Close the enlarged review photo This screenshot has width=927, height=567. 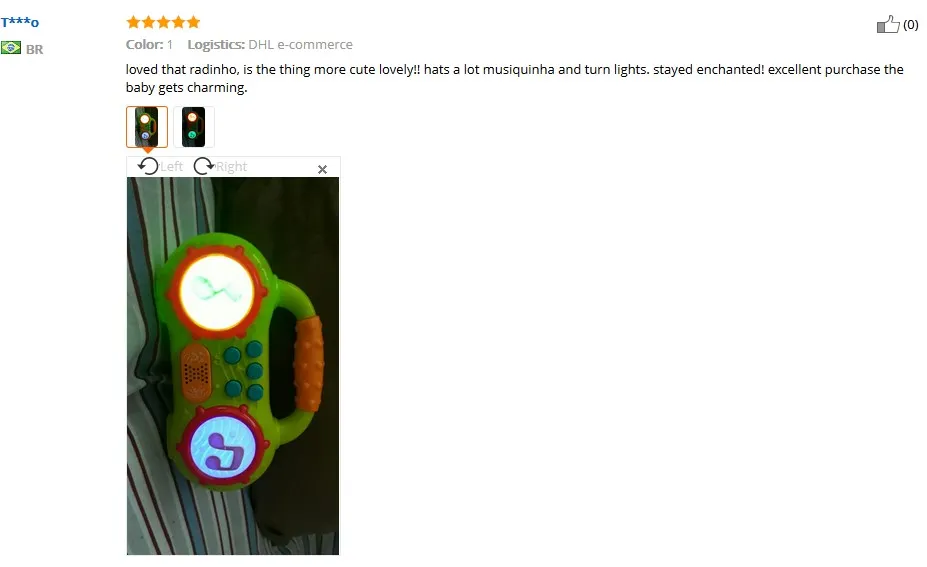click(322, 170)
